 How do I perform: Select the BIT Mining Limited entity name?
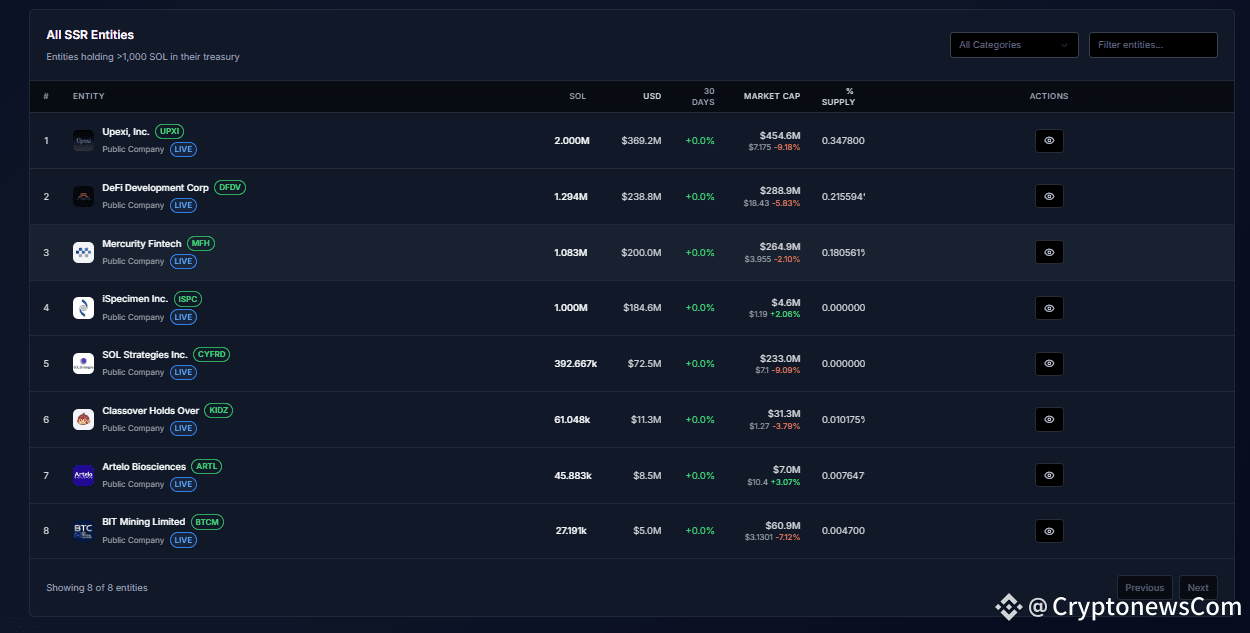coord(144,522)
